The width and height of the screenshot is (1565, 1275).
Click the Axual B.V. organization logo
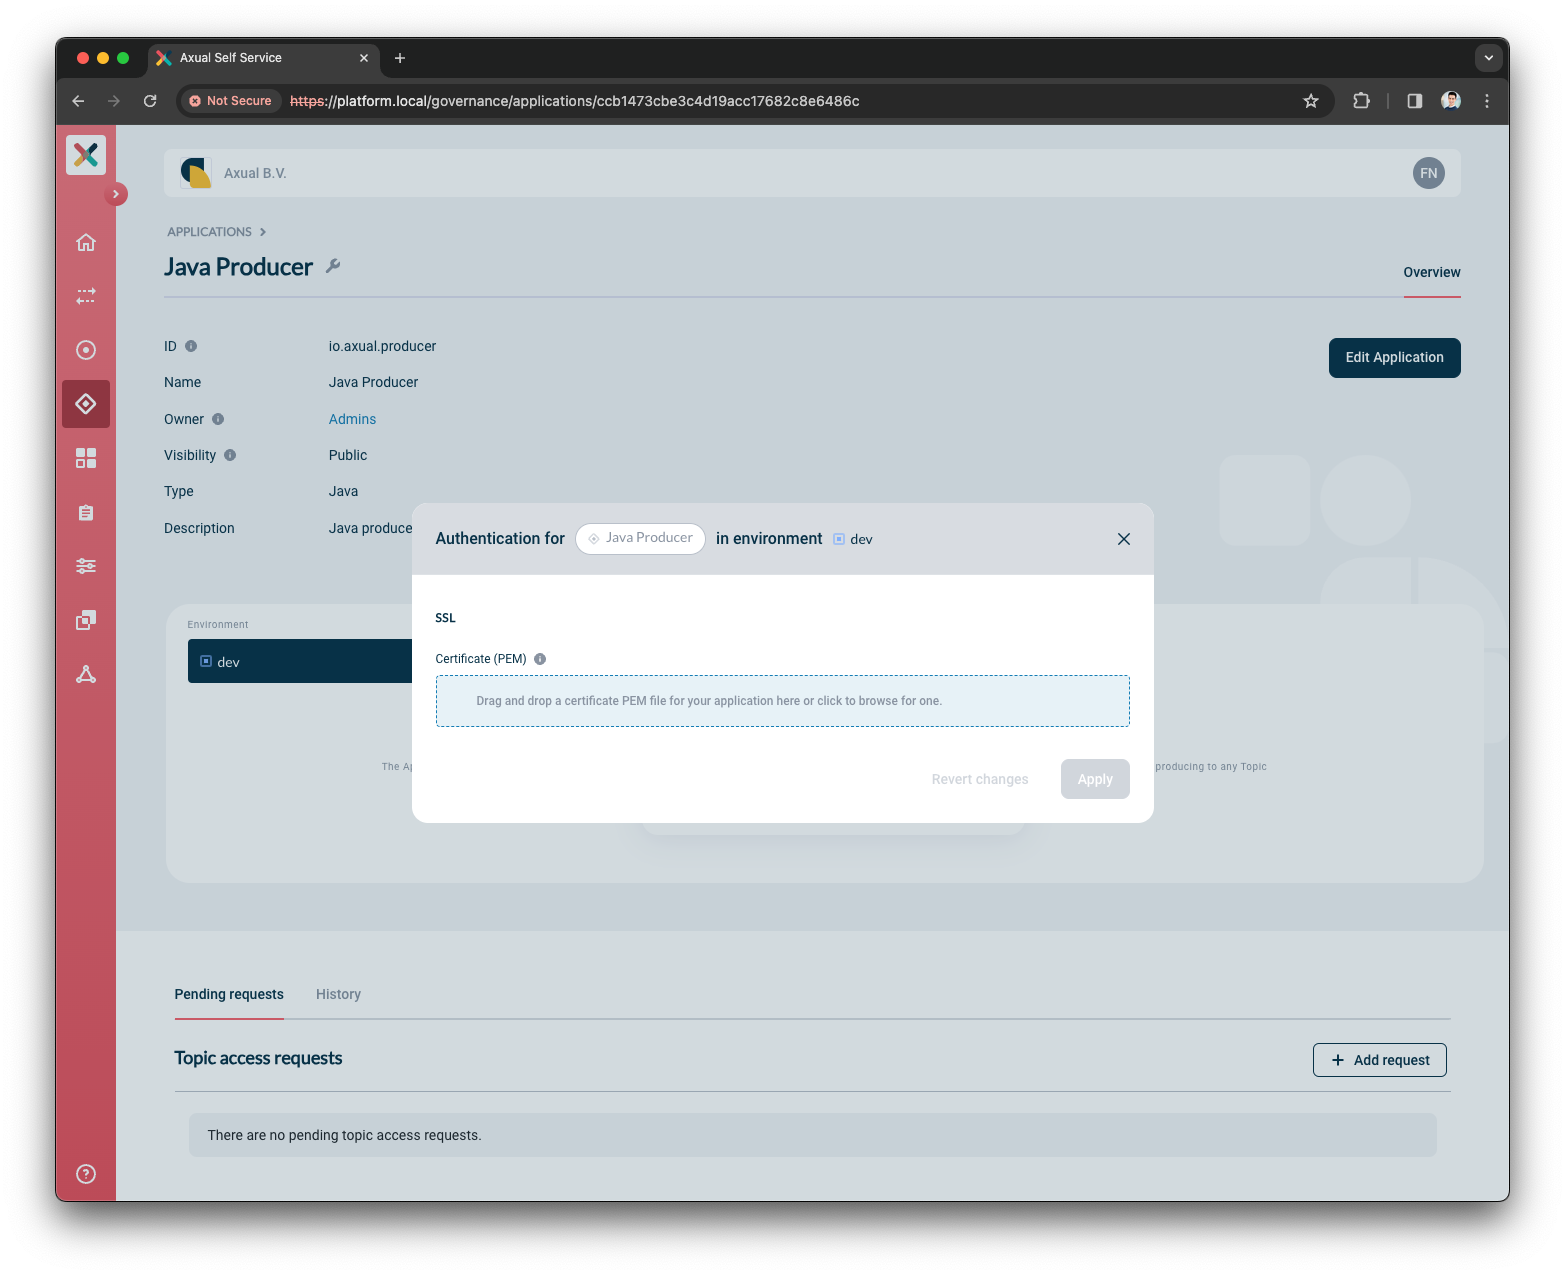196,173
